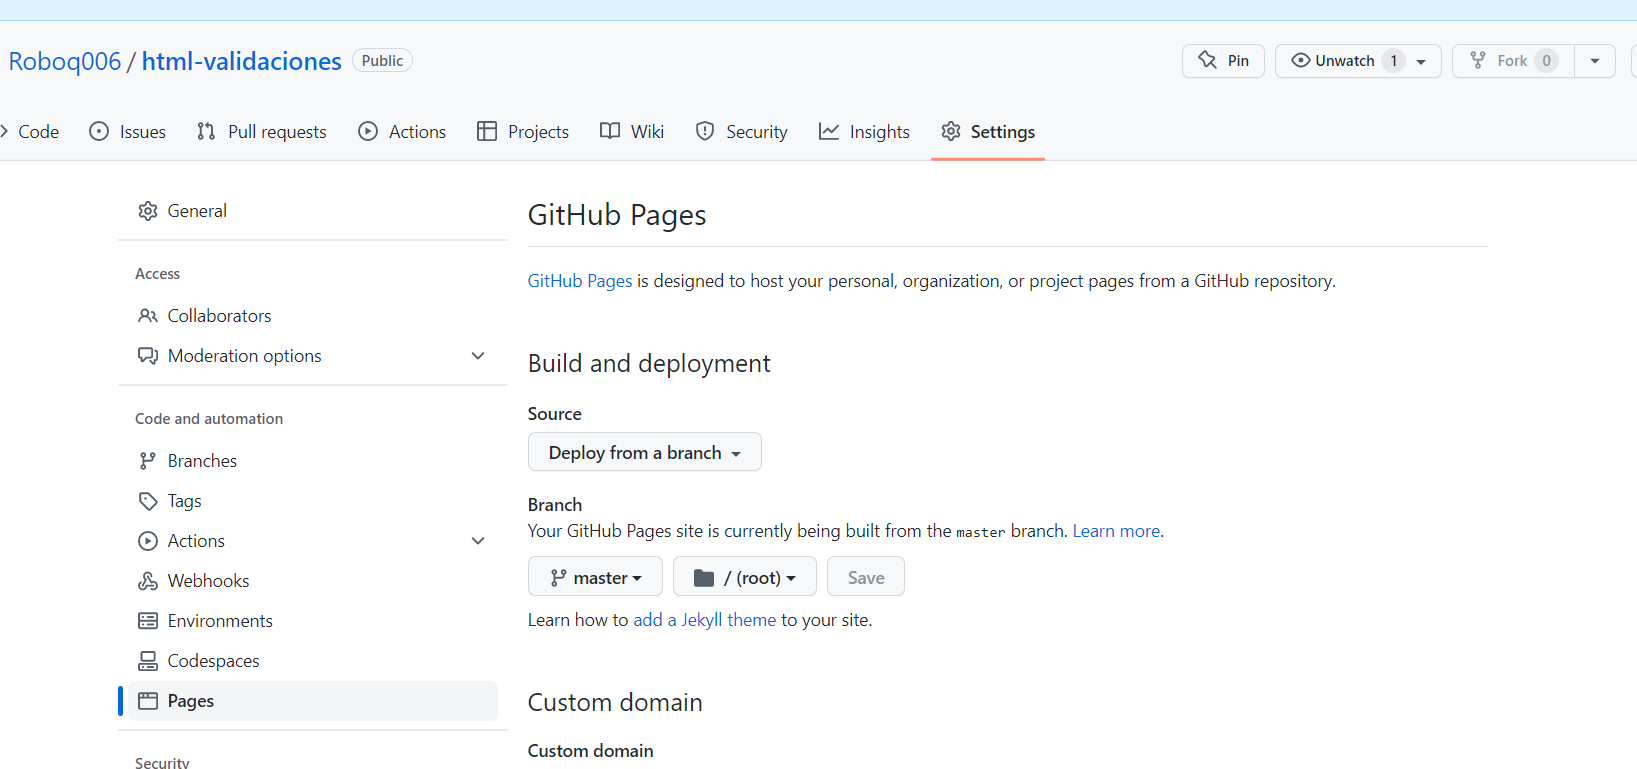Click the Public visibility badge

pos(382,61)
